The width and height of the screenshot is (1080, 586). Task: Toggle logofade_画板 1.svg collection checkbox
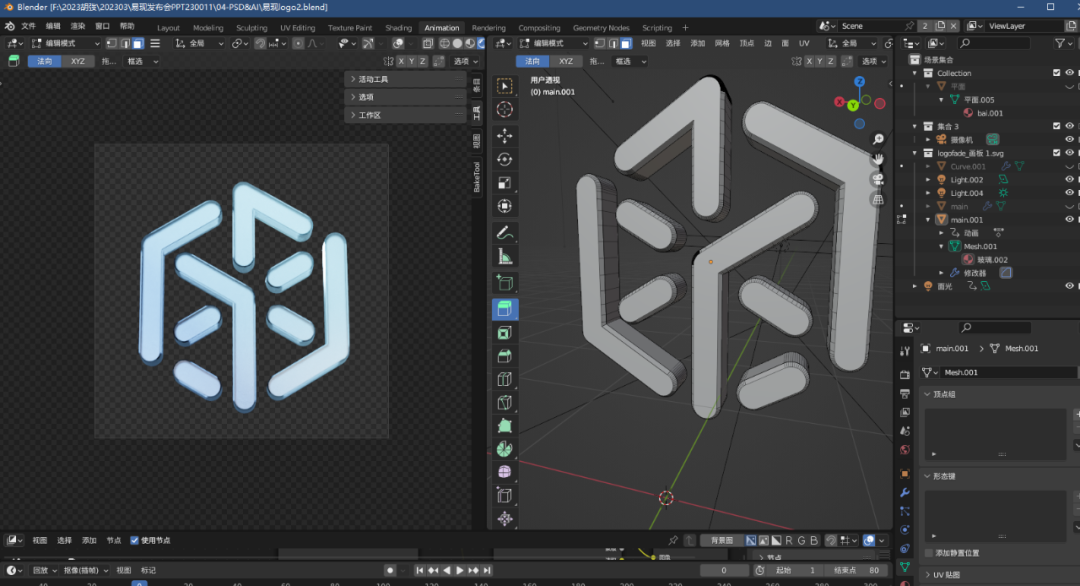coord(1057,153)
